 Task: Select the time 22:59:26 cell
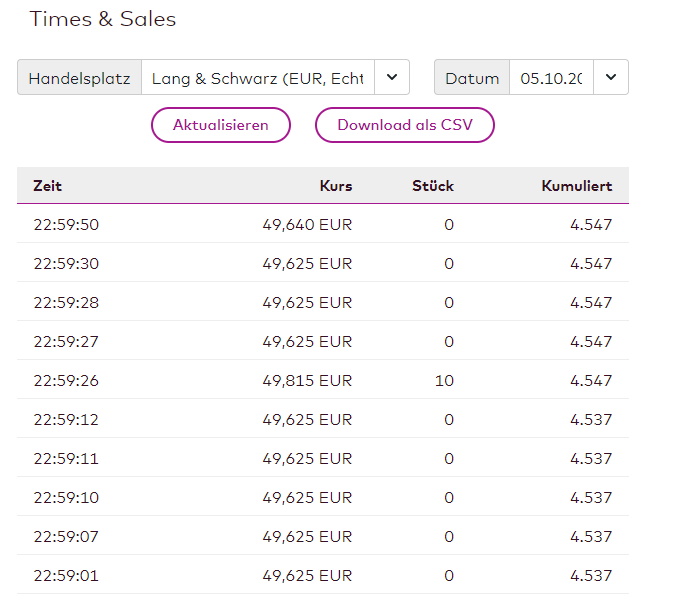point(66,380)
